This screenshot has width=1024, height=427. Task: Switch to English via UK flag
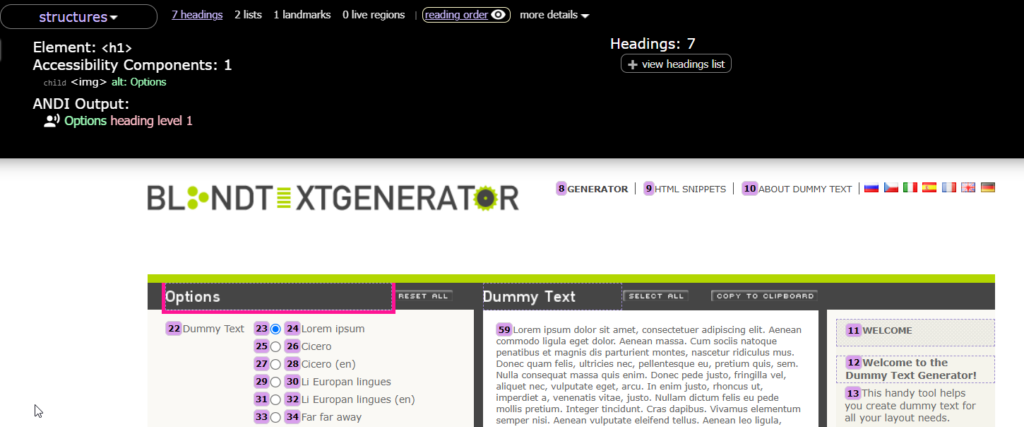968,188
